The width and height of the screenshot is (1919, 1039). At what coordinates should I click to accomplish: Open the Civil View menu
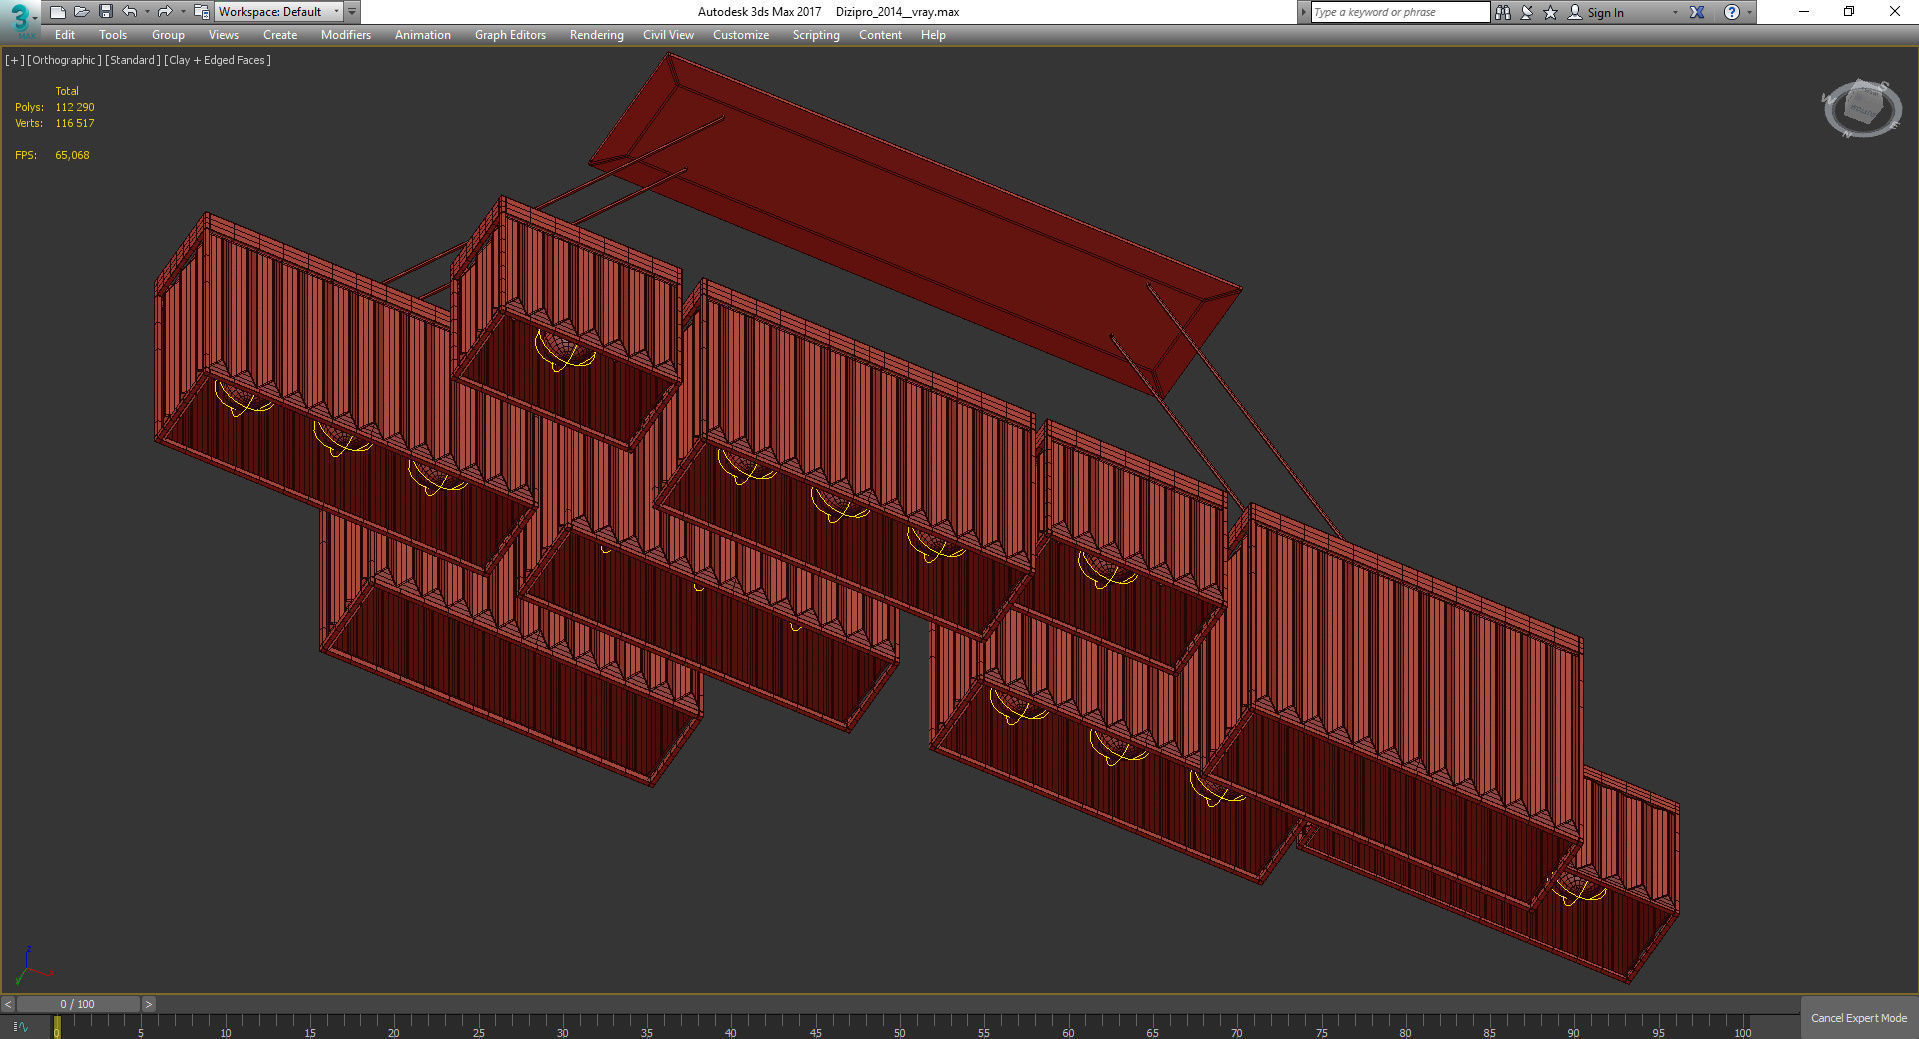tap(668, 35)
